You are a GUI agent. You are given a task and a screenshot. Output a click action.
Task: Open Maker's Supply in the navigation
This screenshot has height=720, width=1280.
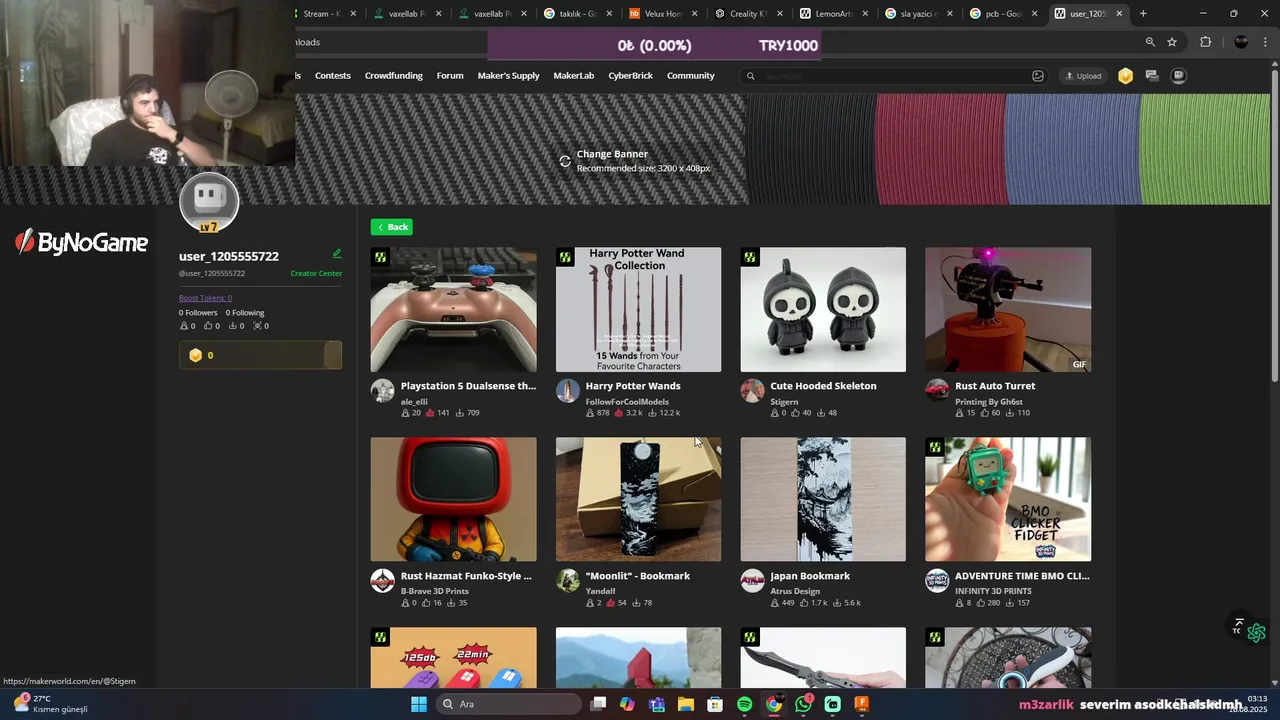click(508, 76)
